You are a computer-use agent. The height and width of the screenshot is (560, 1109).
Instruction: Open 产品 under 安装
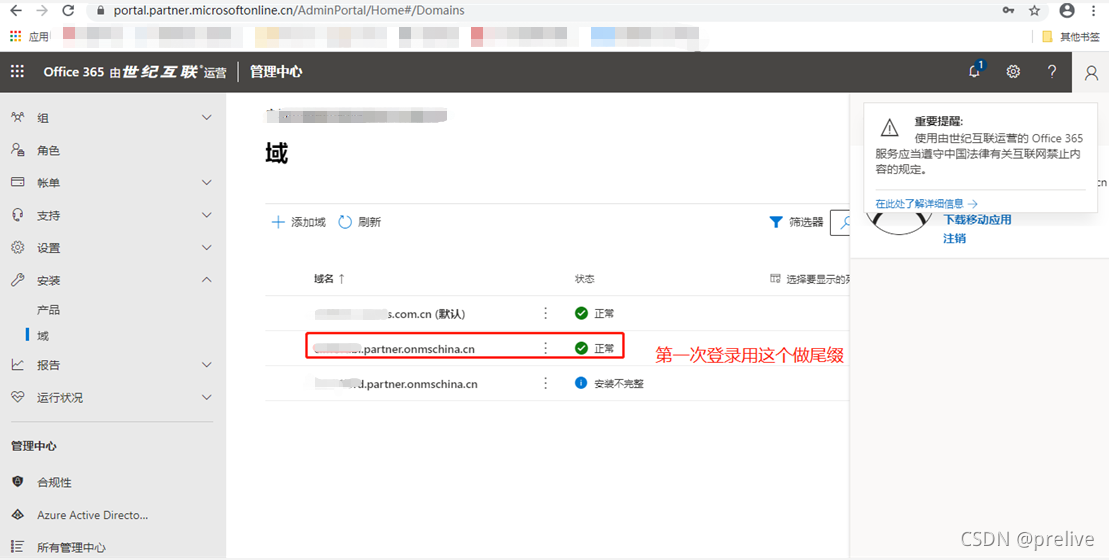pos(48,310)
